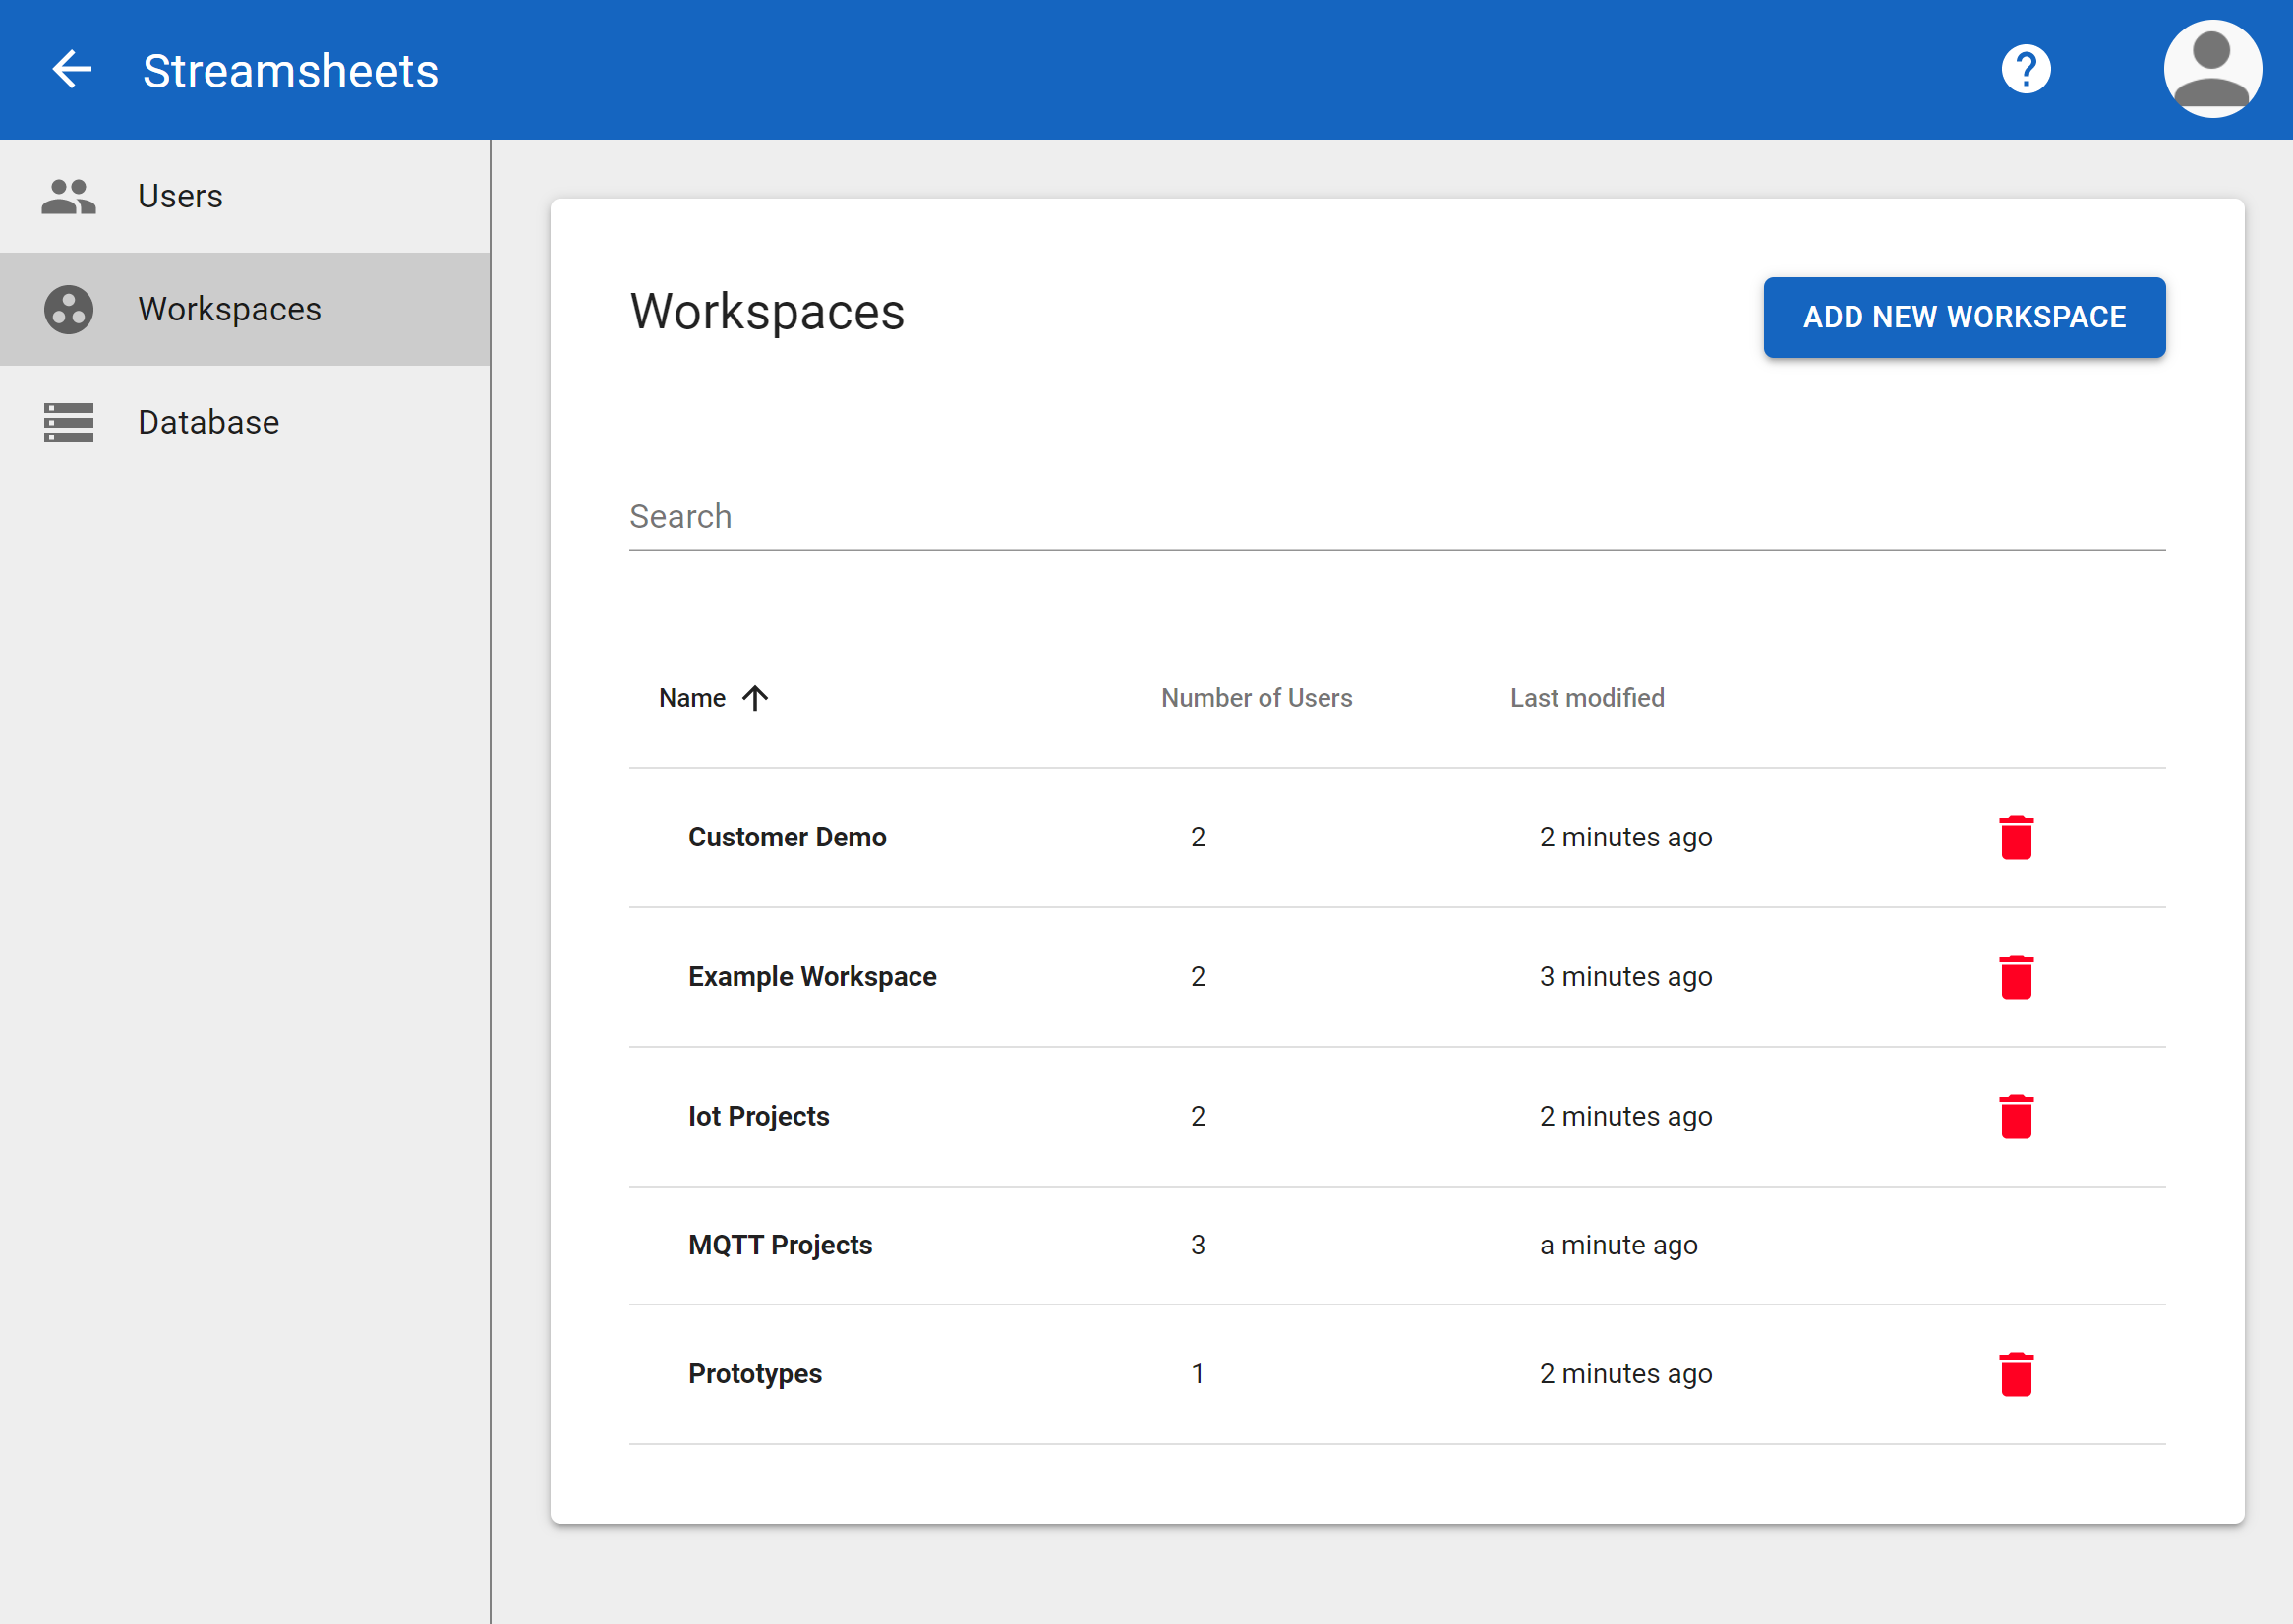
Task: Delete the Customer Demo workspace
Action: pyautogui.click(x=2015, y=838)
